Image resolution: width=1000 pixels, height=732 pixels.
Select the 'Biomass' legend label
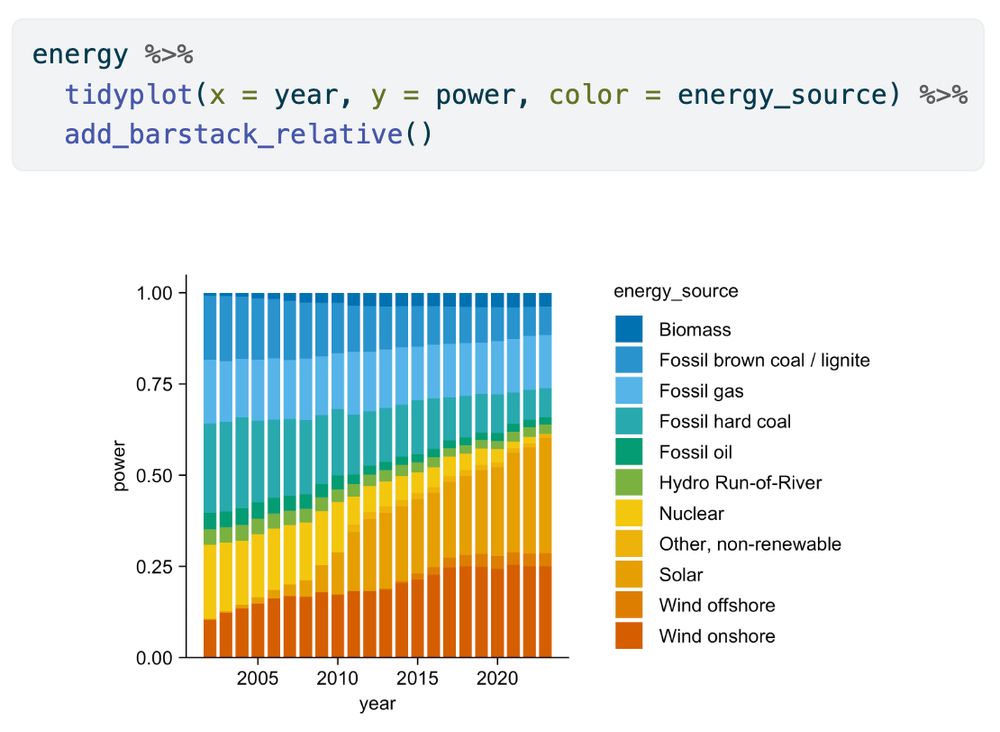(x=695, y=330)
